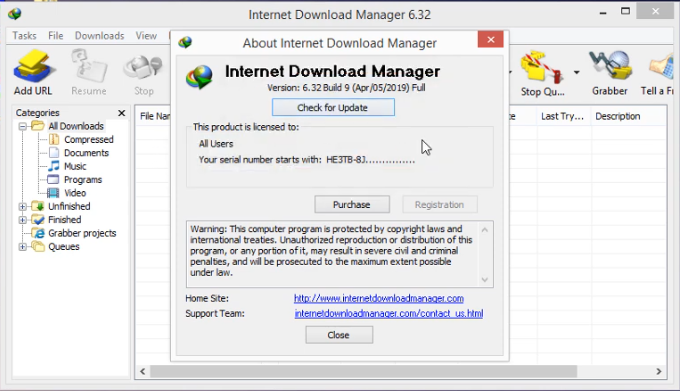Click the horizontal scrollbar left arrow
This screenshot has width=680, height=391.
(x=143, y=371)
